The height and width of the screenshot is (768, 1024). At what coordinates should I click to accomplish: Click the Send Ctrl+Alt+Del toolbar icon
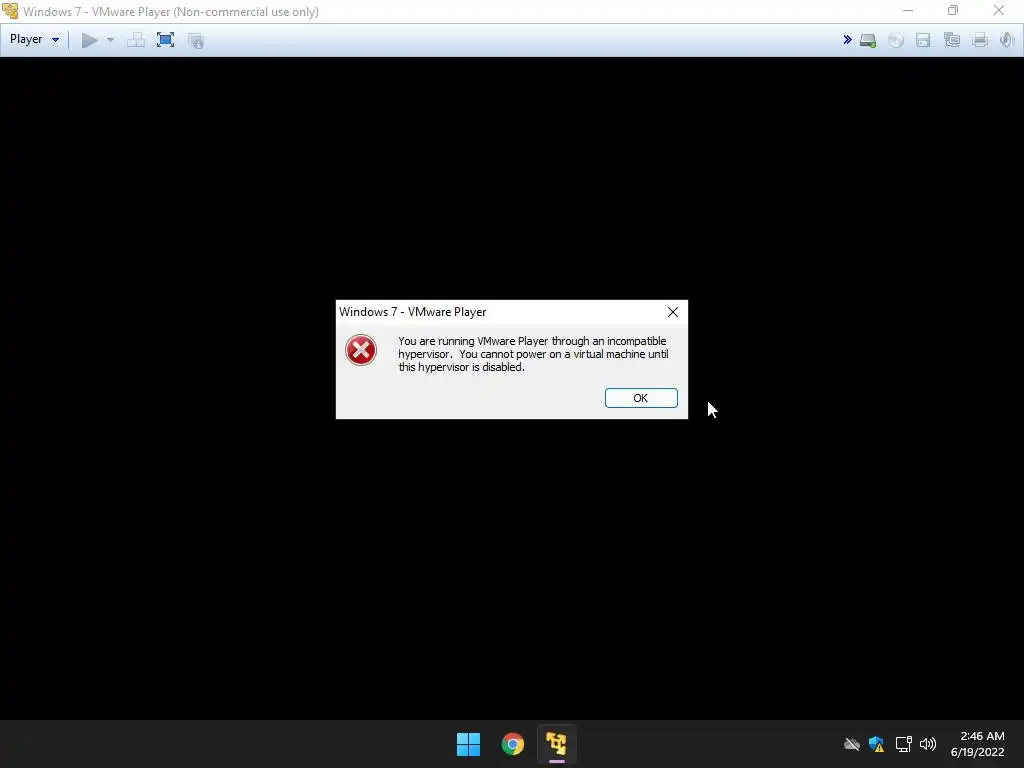pyautogui.click(x=136, y=40)
